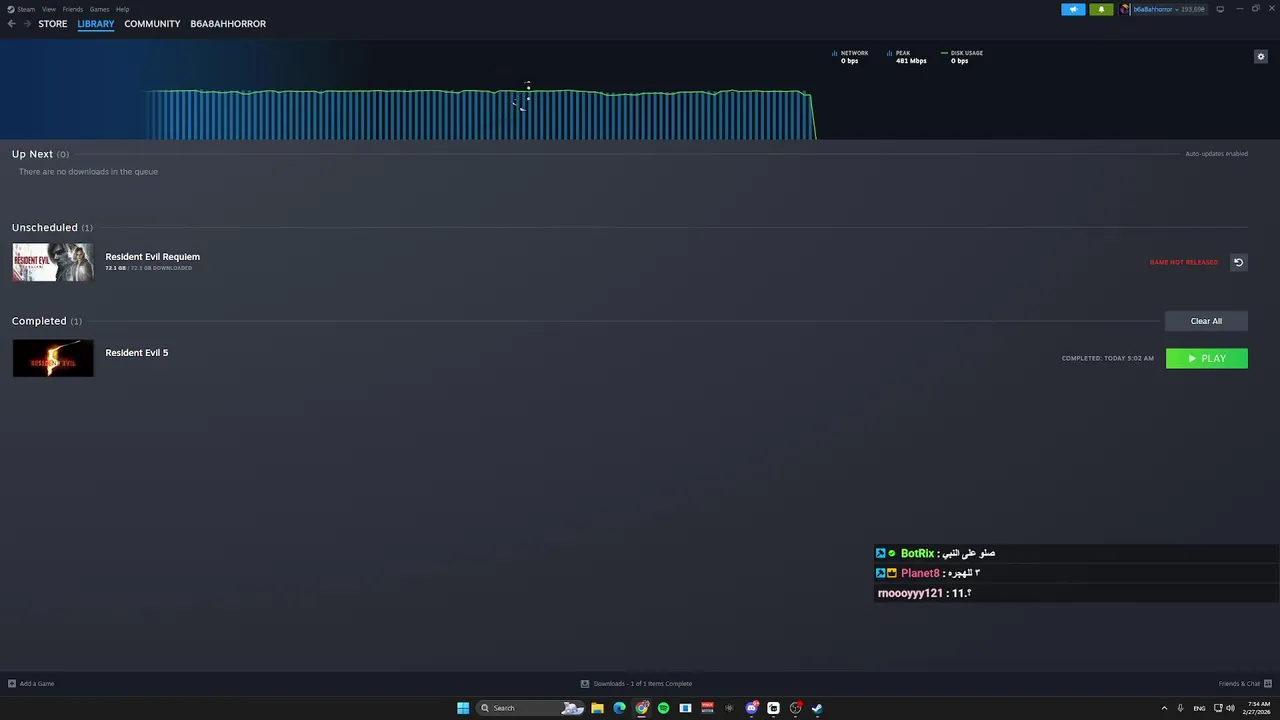Open the system volume icon
This screenshot has height=720, width=1280.
point(1230,708)
